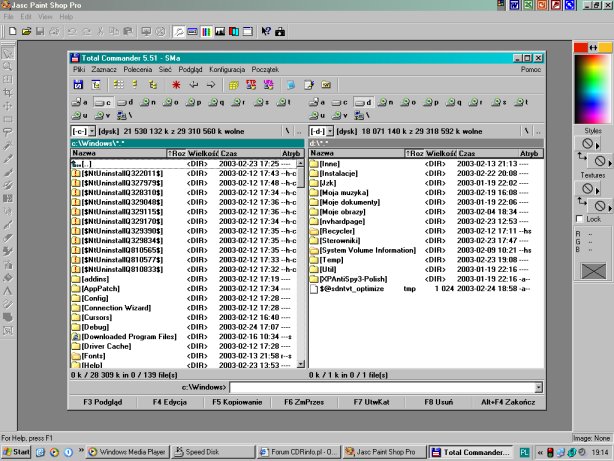Open the Polecenia menu
614x461 pixels.
pos(137,69)
